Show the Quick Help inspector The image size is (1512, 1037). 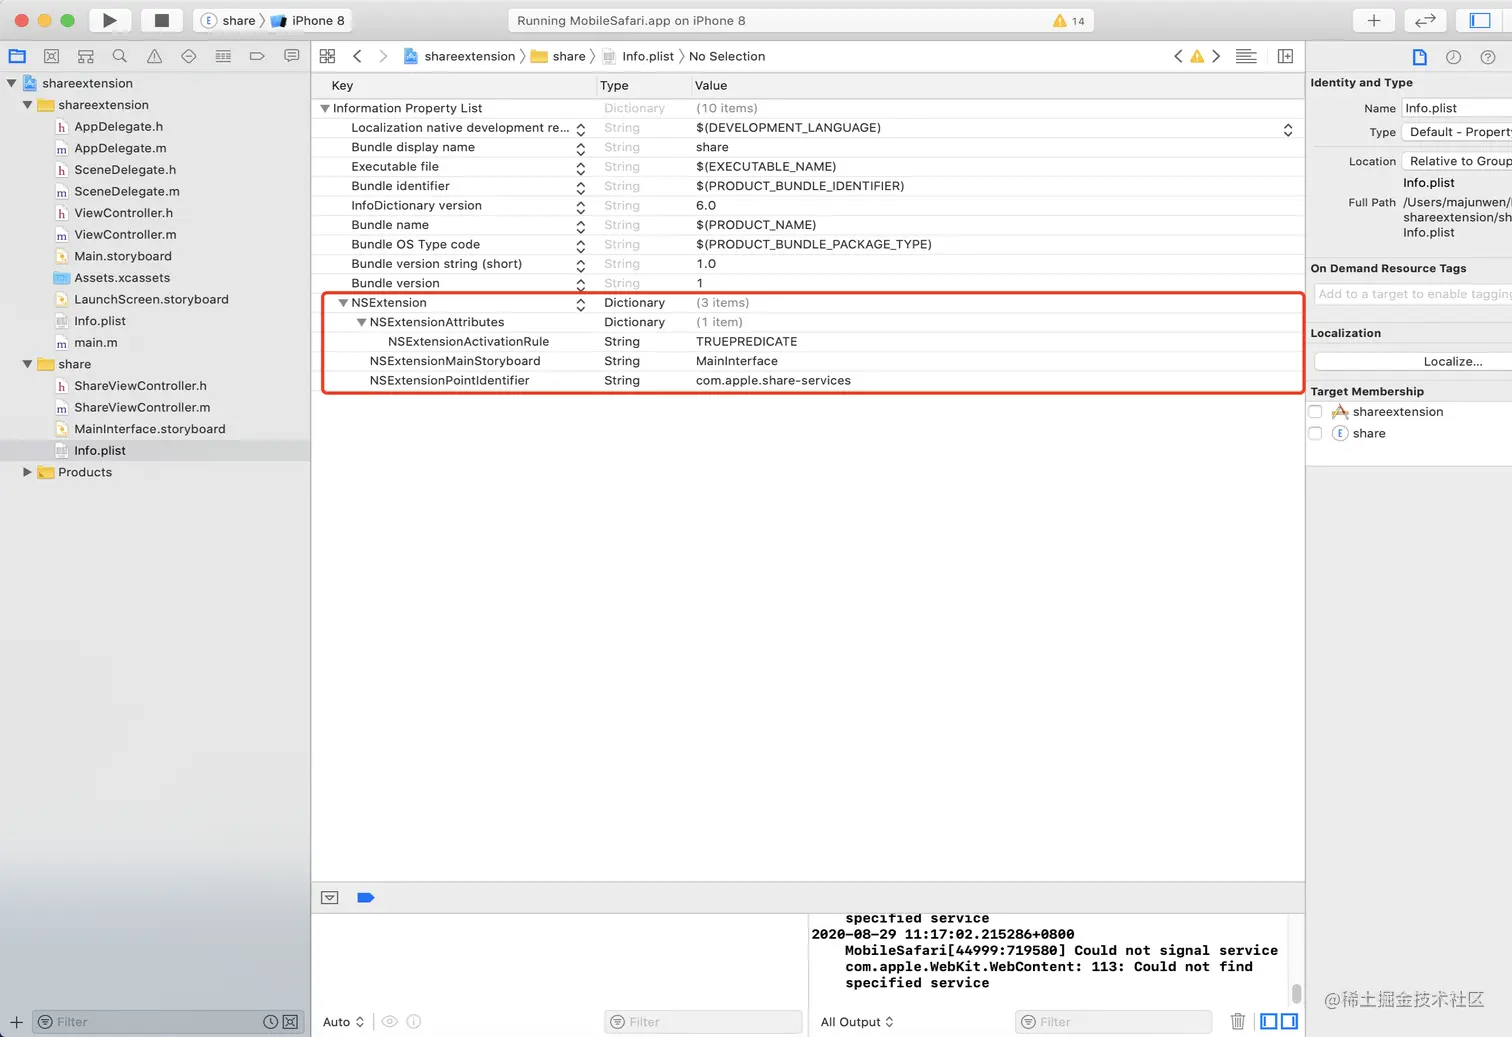(1487, 57)
